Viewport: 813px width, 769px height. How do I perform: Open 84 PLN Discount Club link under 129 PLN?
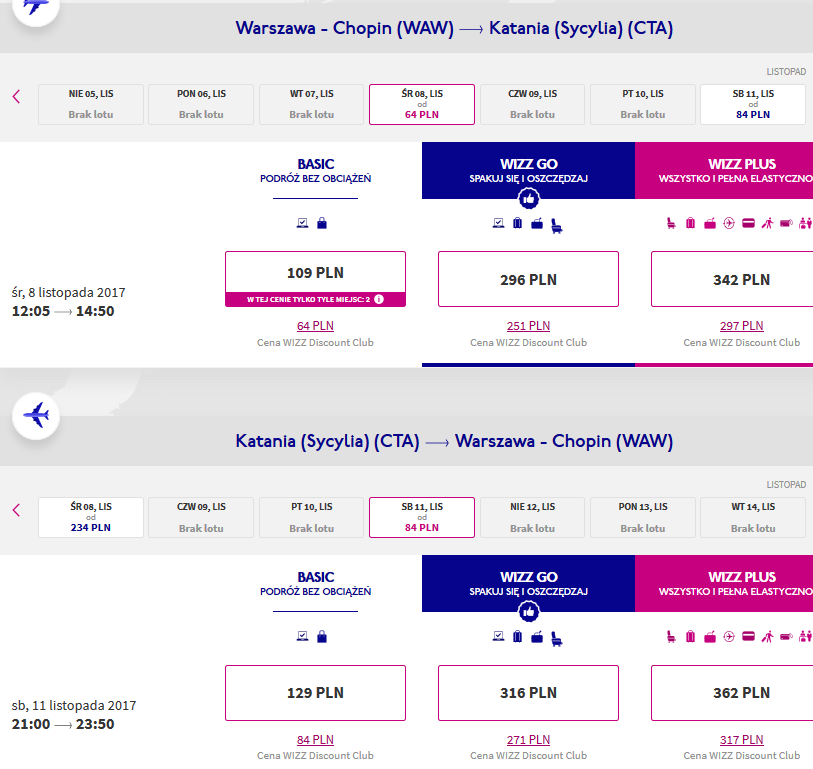pos(315,739)
